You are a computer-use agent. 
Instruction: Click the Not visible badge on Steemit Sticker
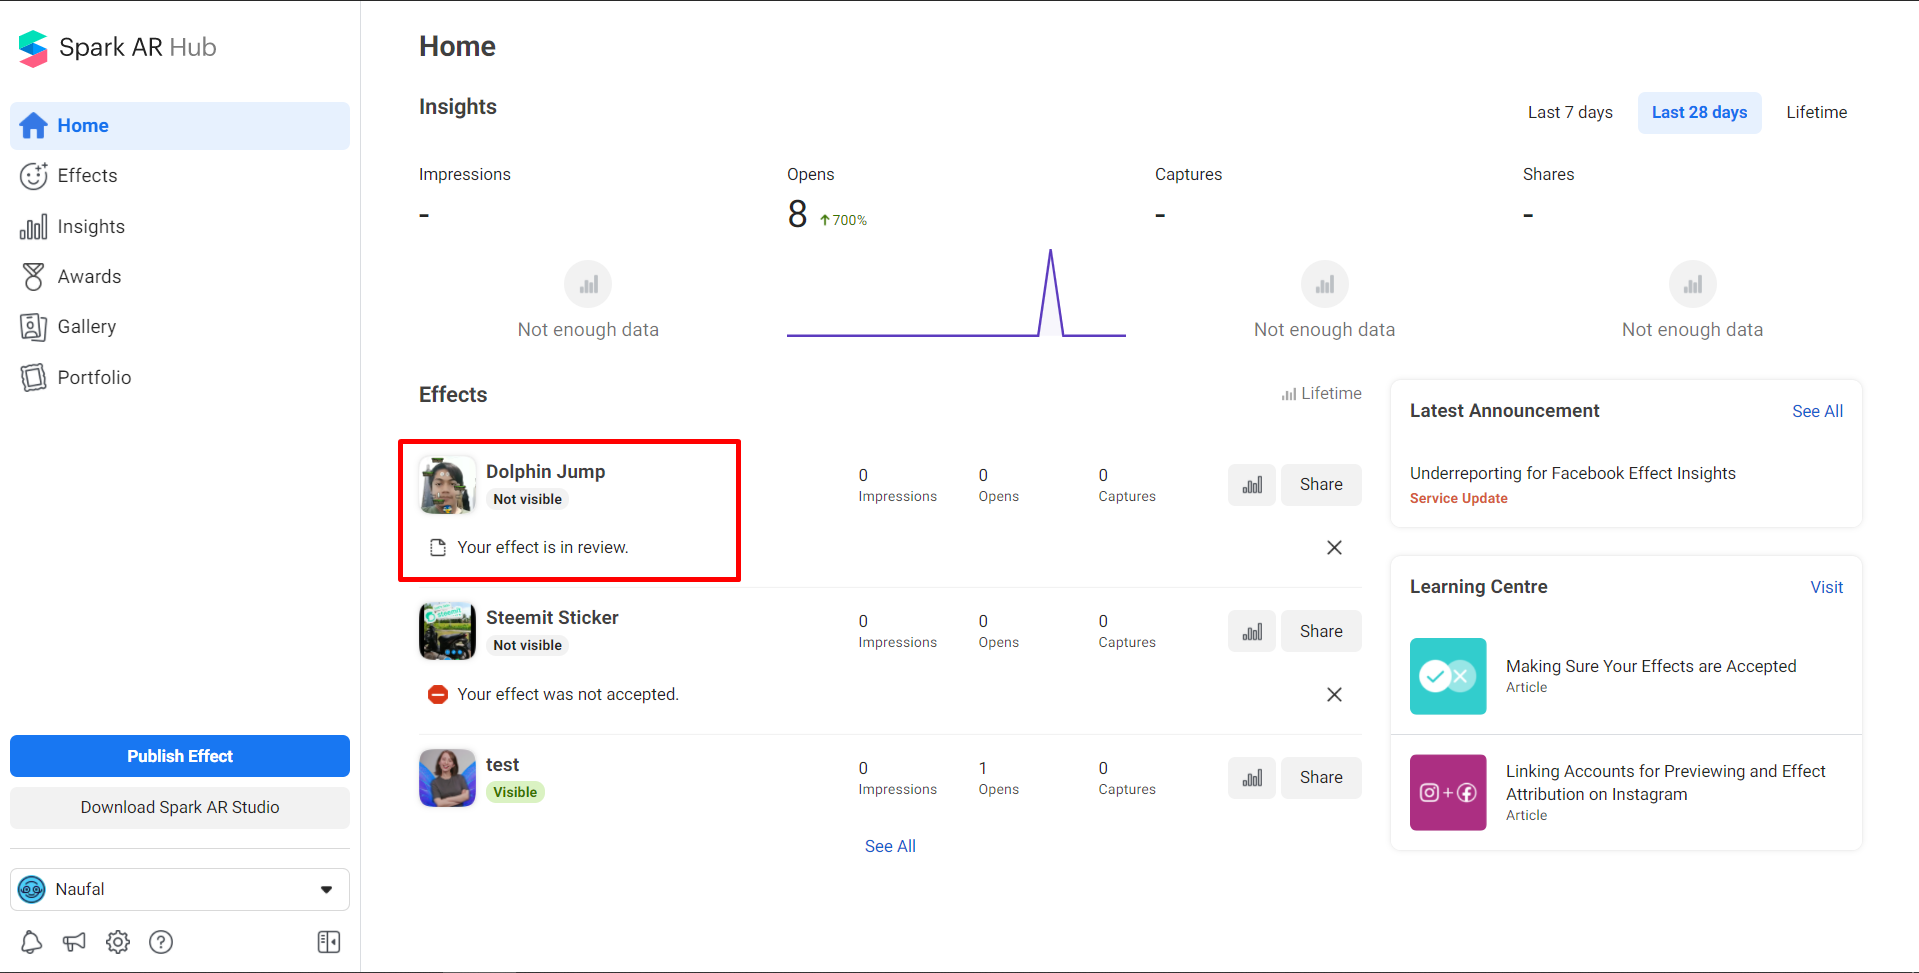pyautogui.click(x=527, y=646)
